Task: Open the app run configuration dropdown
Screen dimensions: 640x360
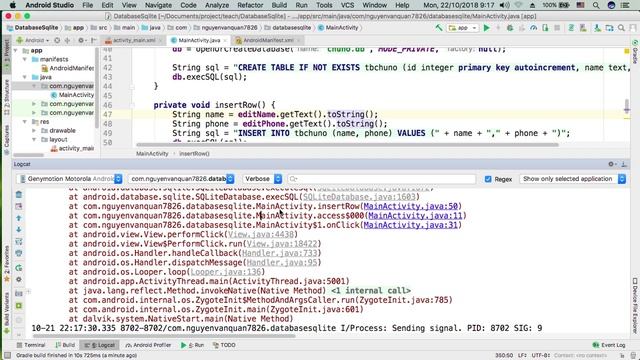Action: coord(462,28)
